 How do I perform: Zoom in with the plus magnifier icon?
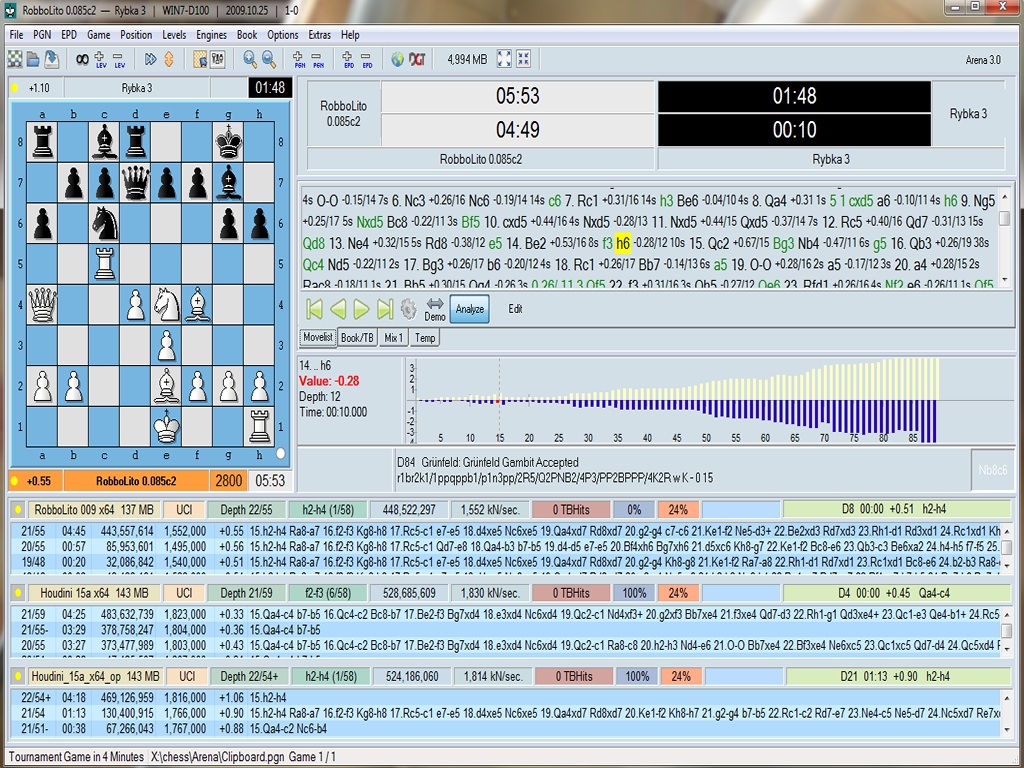point(249,59)
